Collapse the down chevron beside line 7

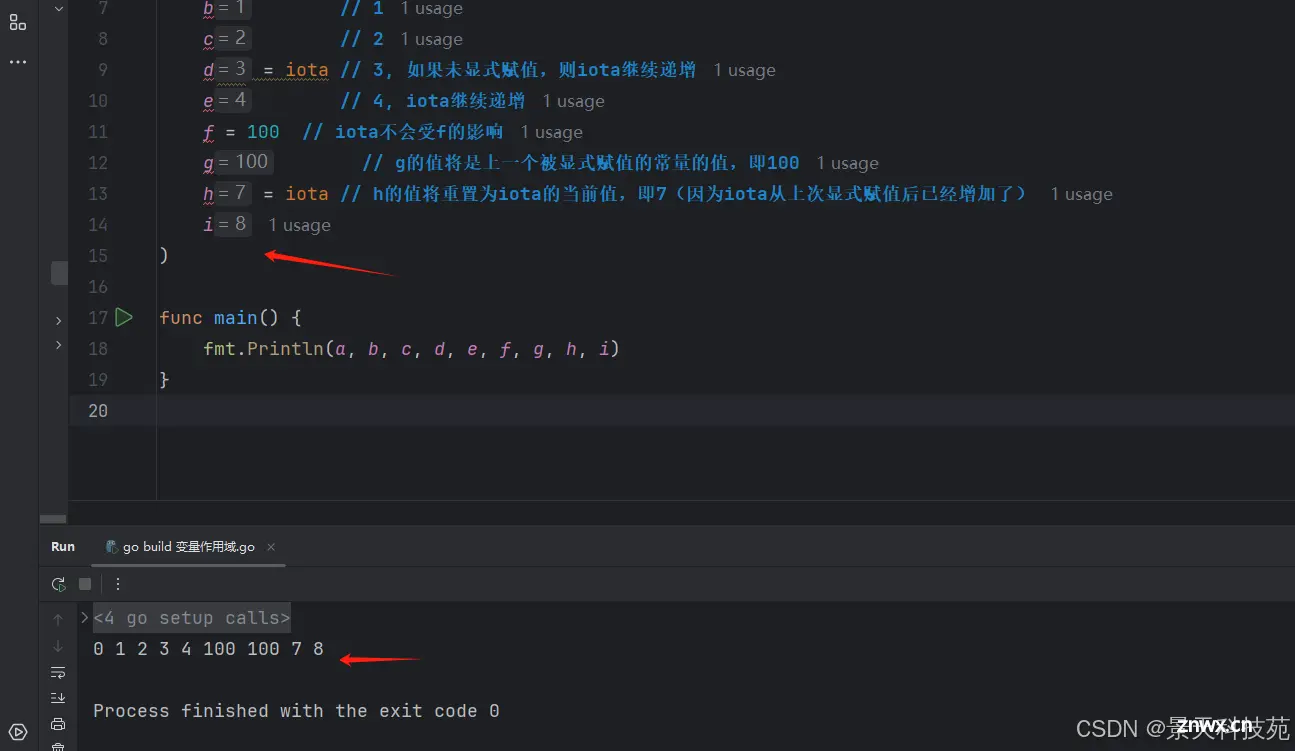coord(58,8)
